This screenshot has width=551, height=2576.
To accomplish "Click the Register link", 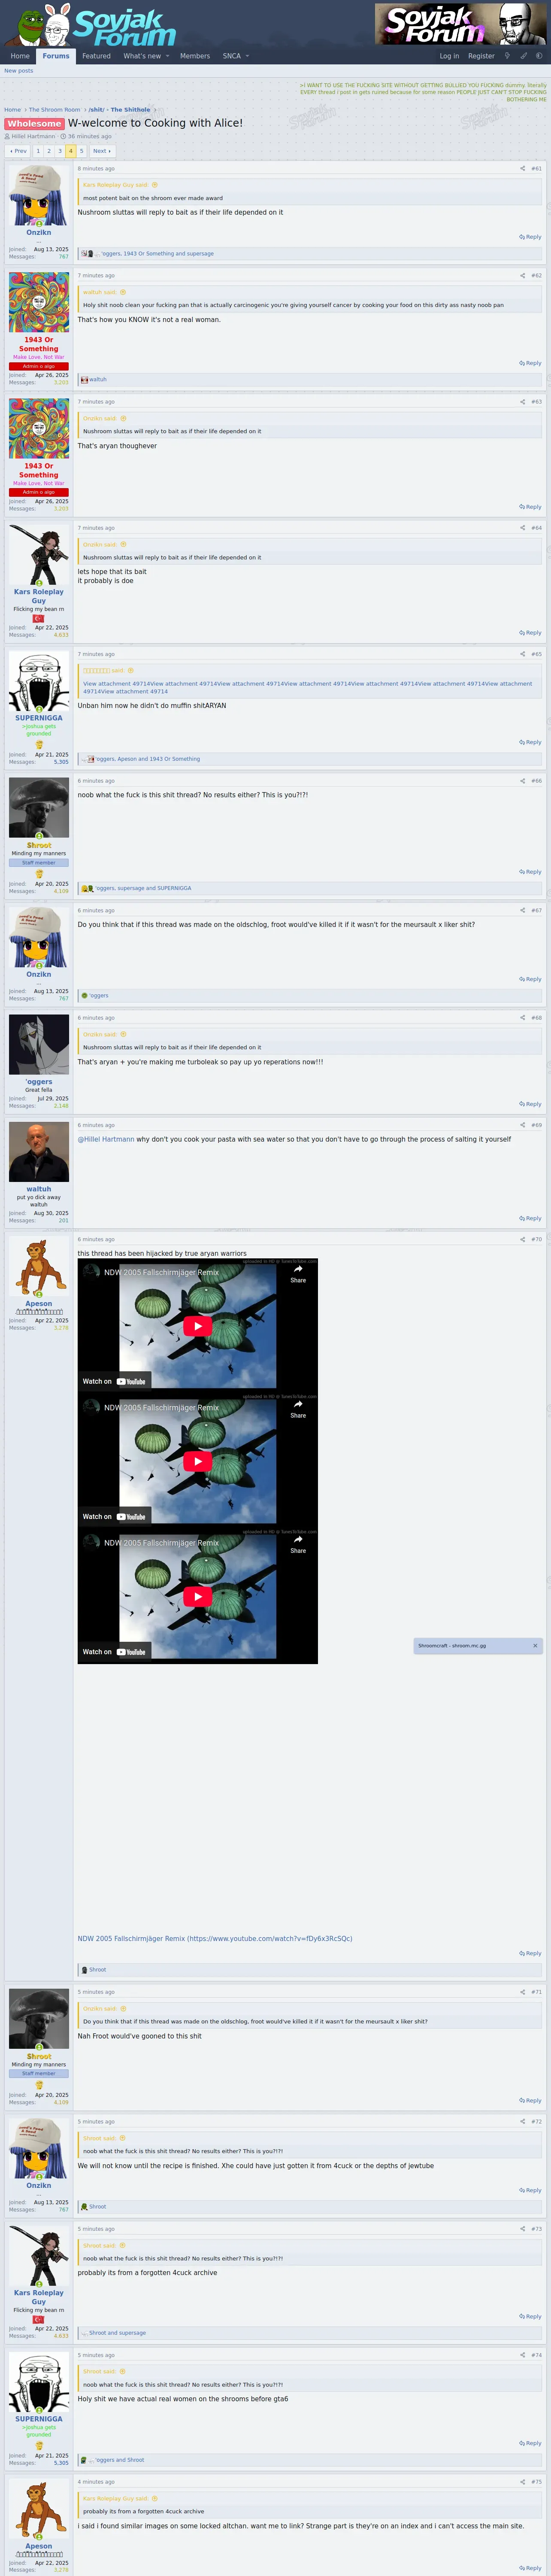I will pos(481,56).
